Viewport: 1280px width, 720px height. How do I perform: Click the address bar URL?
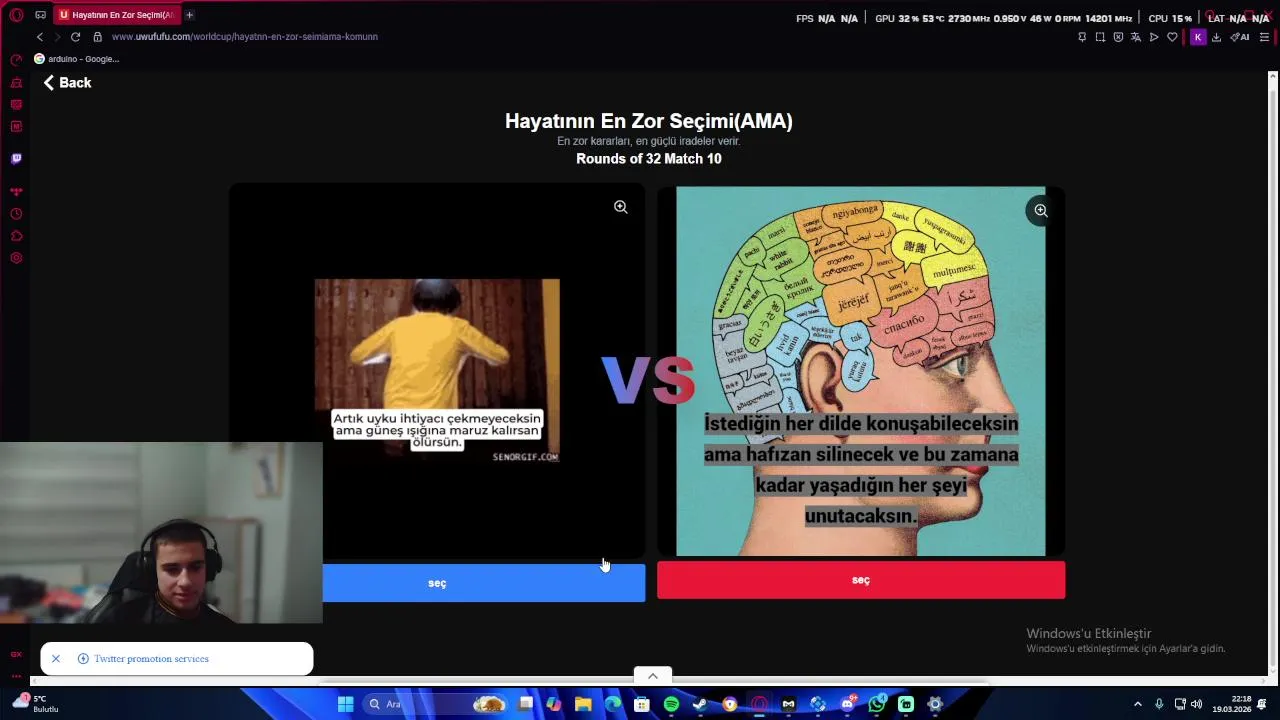point(245,37)
